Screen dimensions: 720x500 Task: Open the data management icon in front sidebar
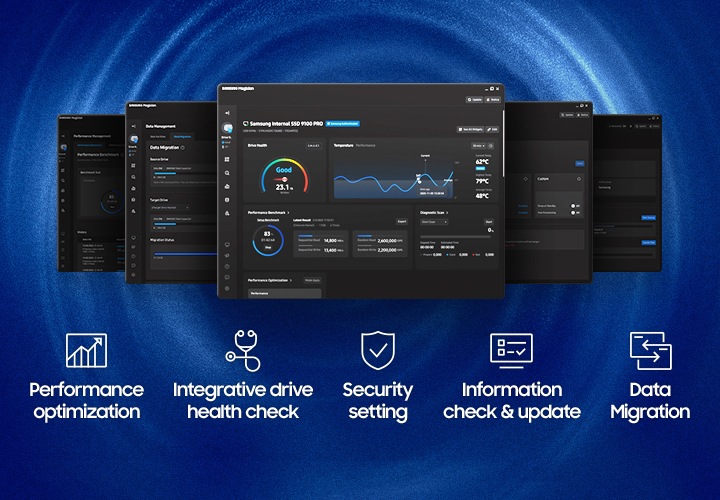tap(227, 200)
